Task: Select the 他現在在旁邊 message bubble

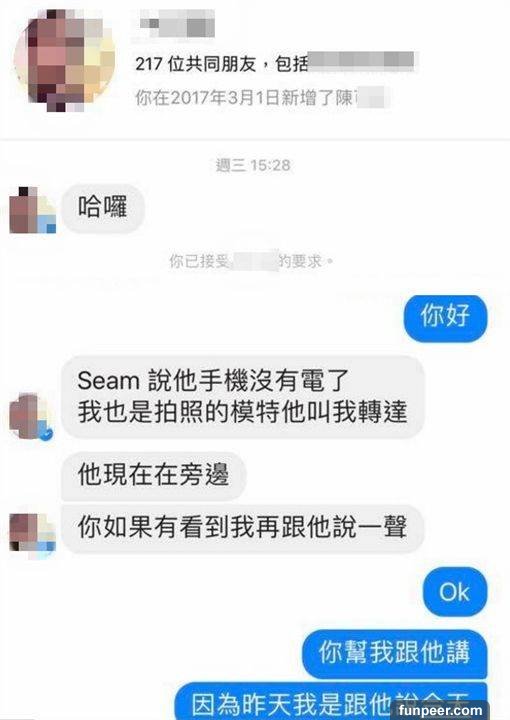Action: pos(154,474)
